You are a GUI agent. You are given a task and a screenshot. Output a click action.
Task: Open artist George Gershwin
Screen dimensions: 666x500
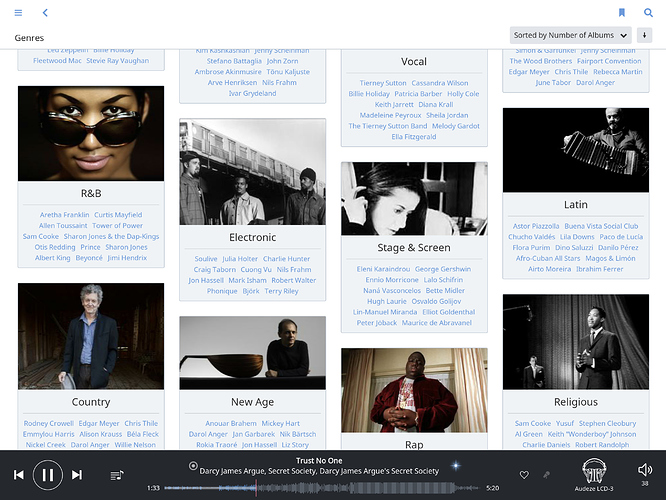point(443,269)
